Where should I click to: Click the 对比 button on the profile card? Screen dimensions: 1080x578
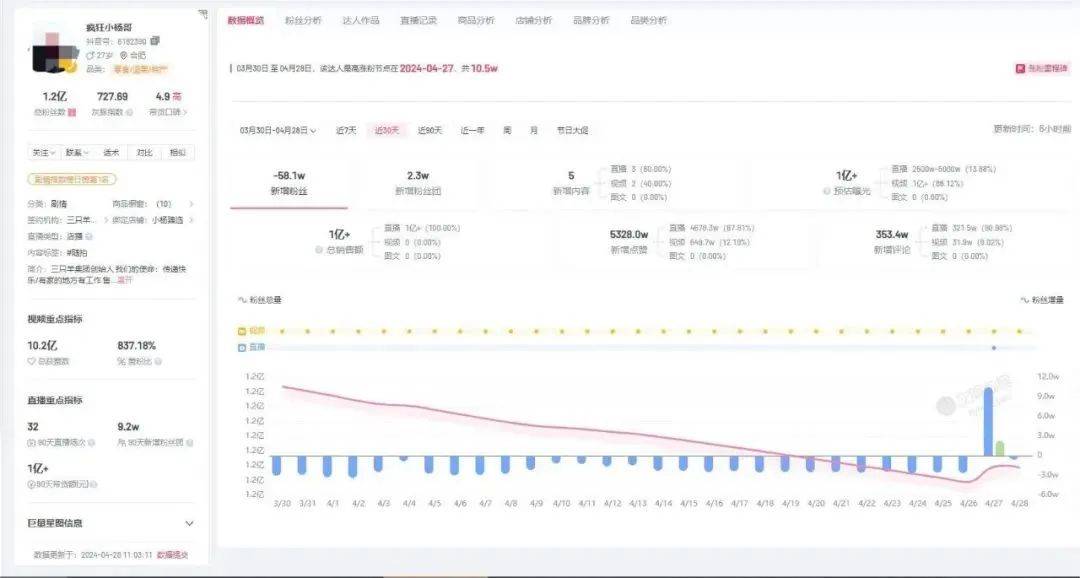pos(144,153)
